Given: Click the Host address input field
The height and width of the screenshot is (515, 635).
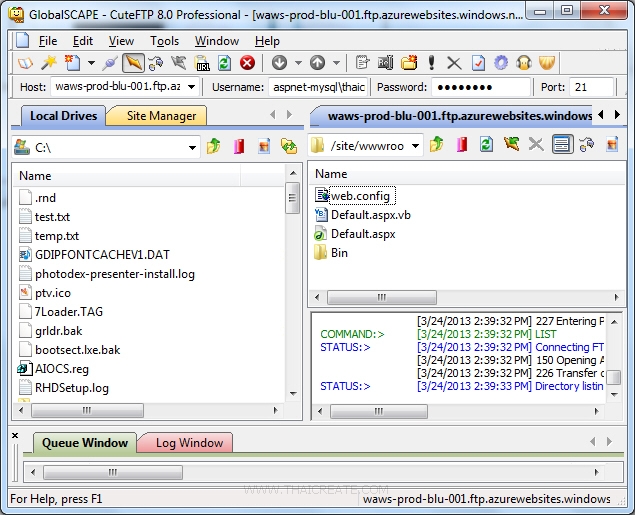Looking at the screenshot, I should (118, 87).
